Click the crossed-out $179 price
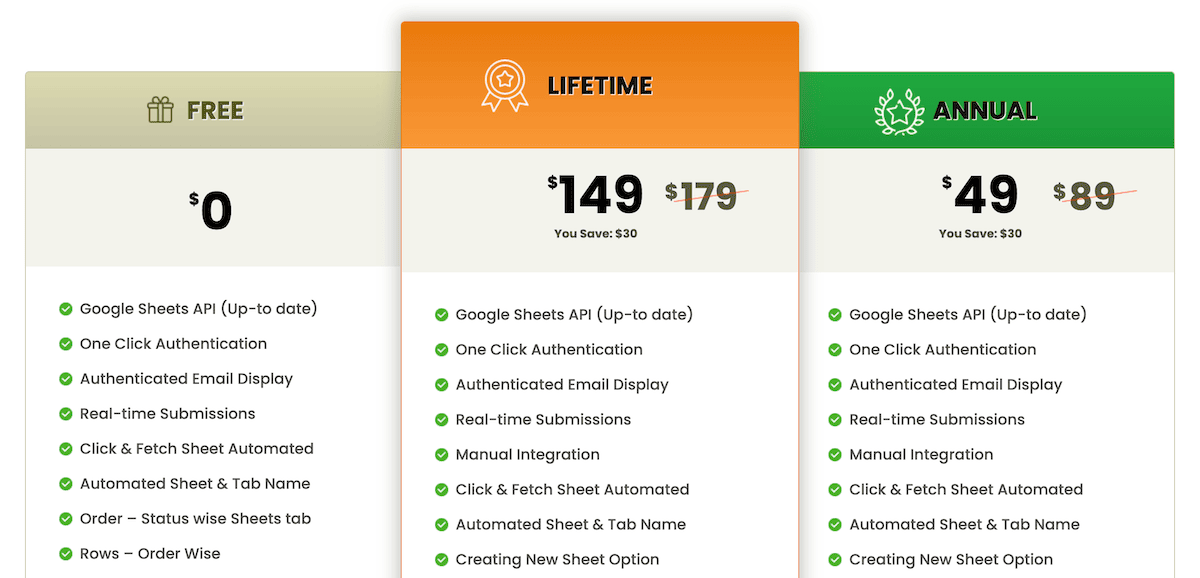 pyautogui.click(x=703, y=196)
